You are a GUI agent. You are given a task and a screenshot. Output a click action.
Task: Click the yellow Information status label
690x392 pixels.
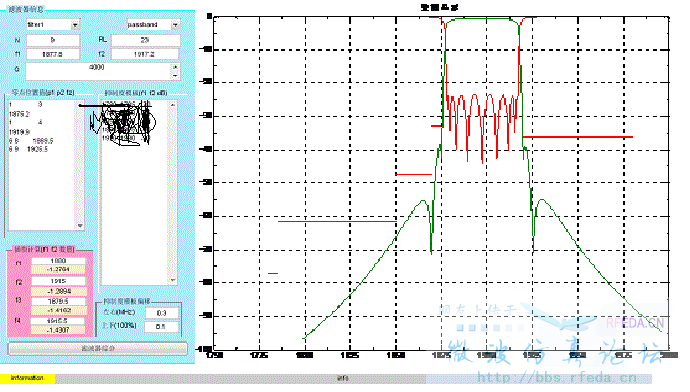pos(27,378)
